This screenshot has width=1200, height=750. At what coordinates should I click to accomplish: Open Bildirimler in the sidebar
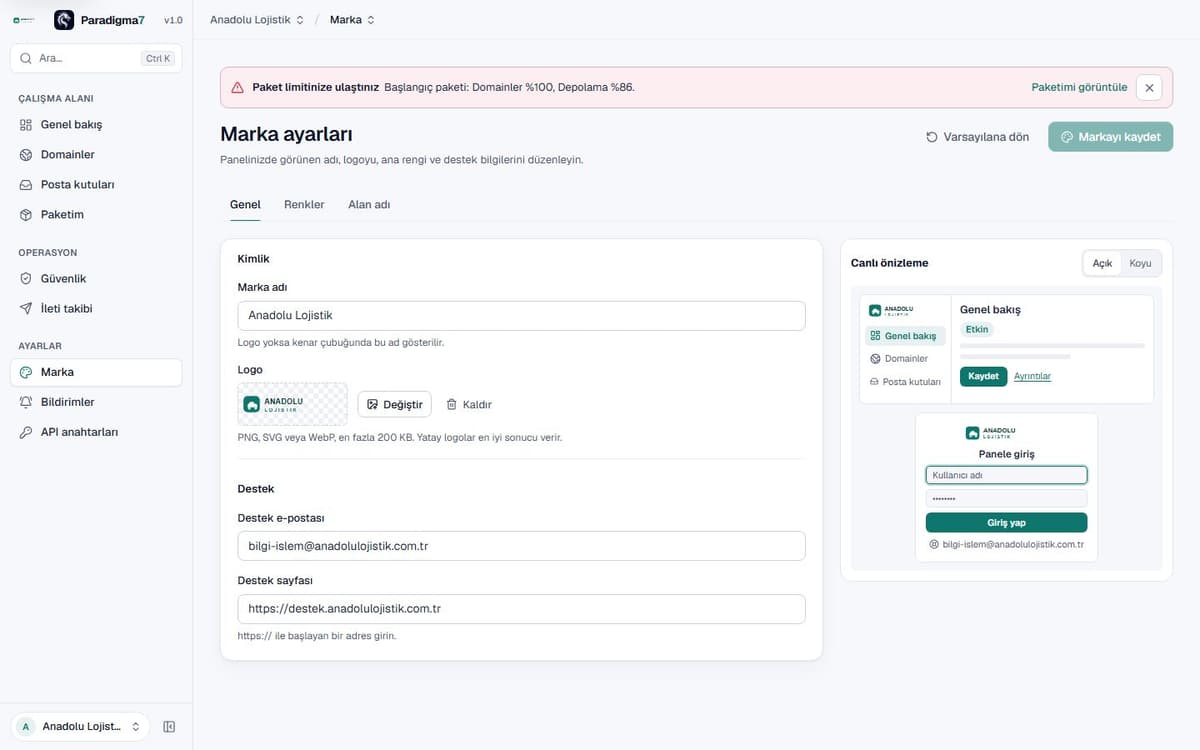coord(96,402)
